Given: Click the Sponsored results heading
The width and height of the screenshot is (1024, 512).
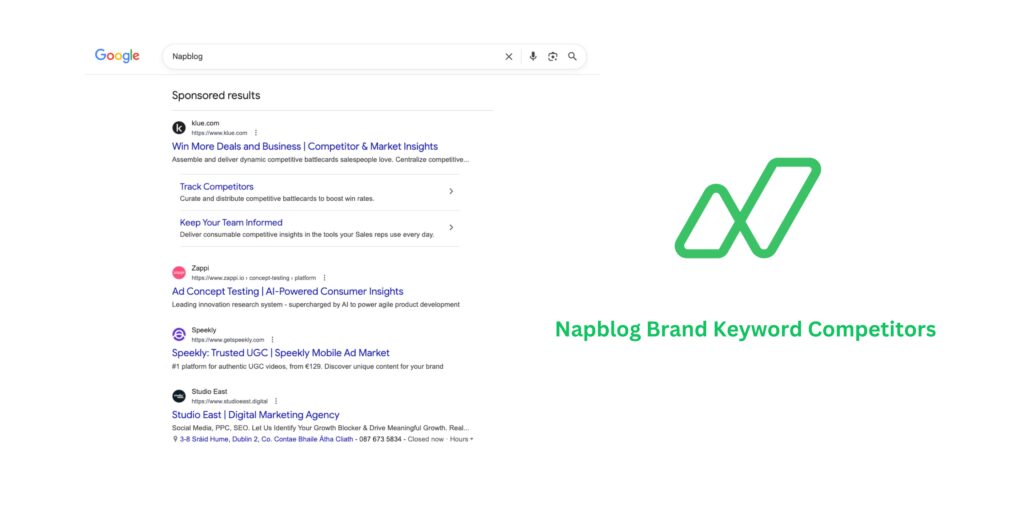Looking at the screenshot, I should 216,95.
